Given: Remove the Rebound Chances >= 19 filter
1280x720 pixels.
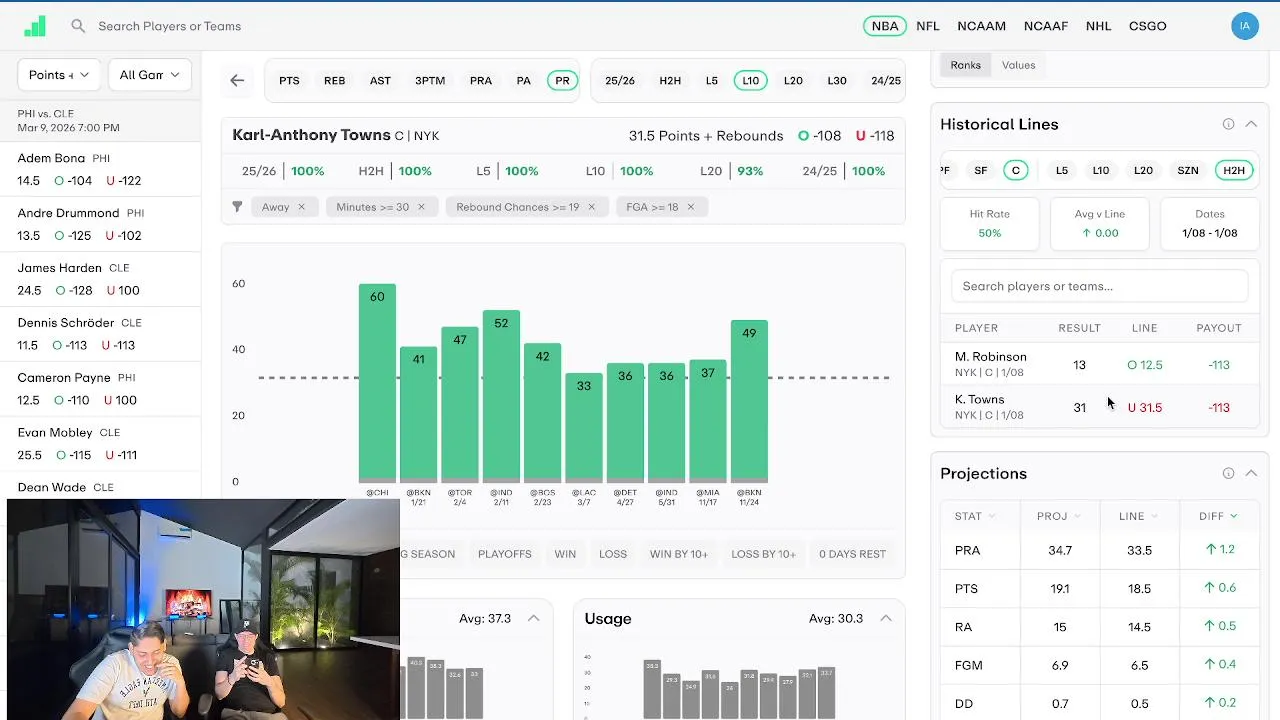Looking at the screenshot, I should (x=591, y=207).
